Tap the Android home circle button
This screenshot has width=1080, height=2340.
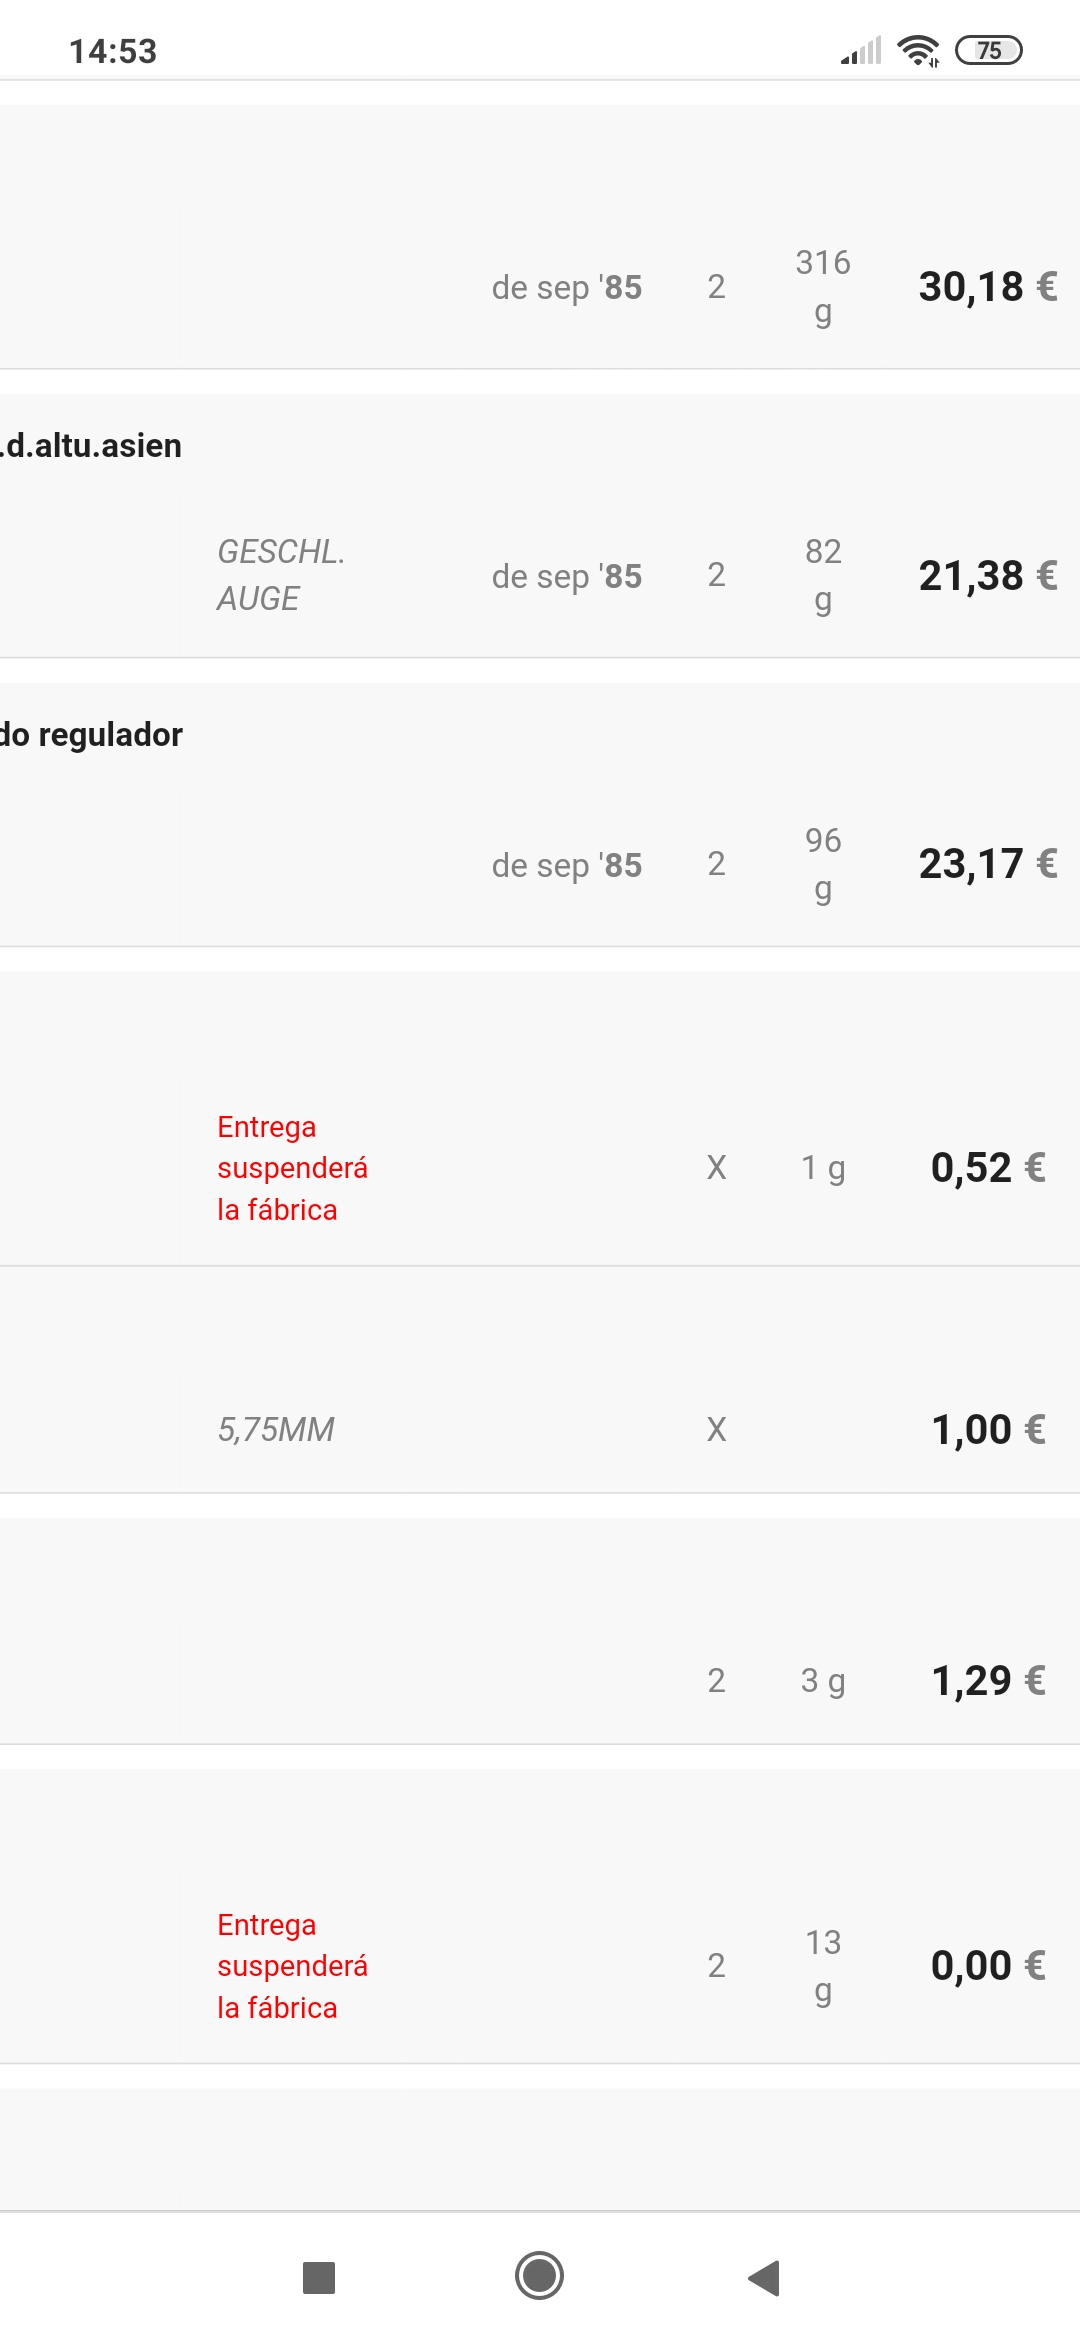(x=540, y=2276)
